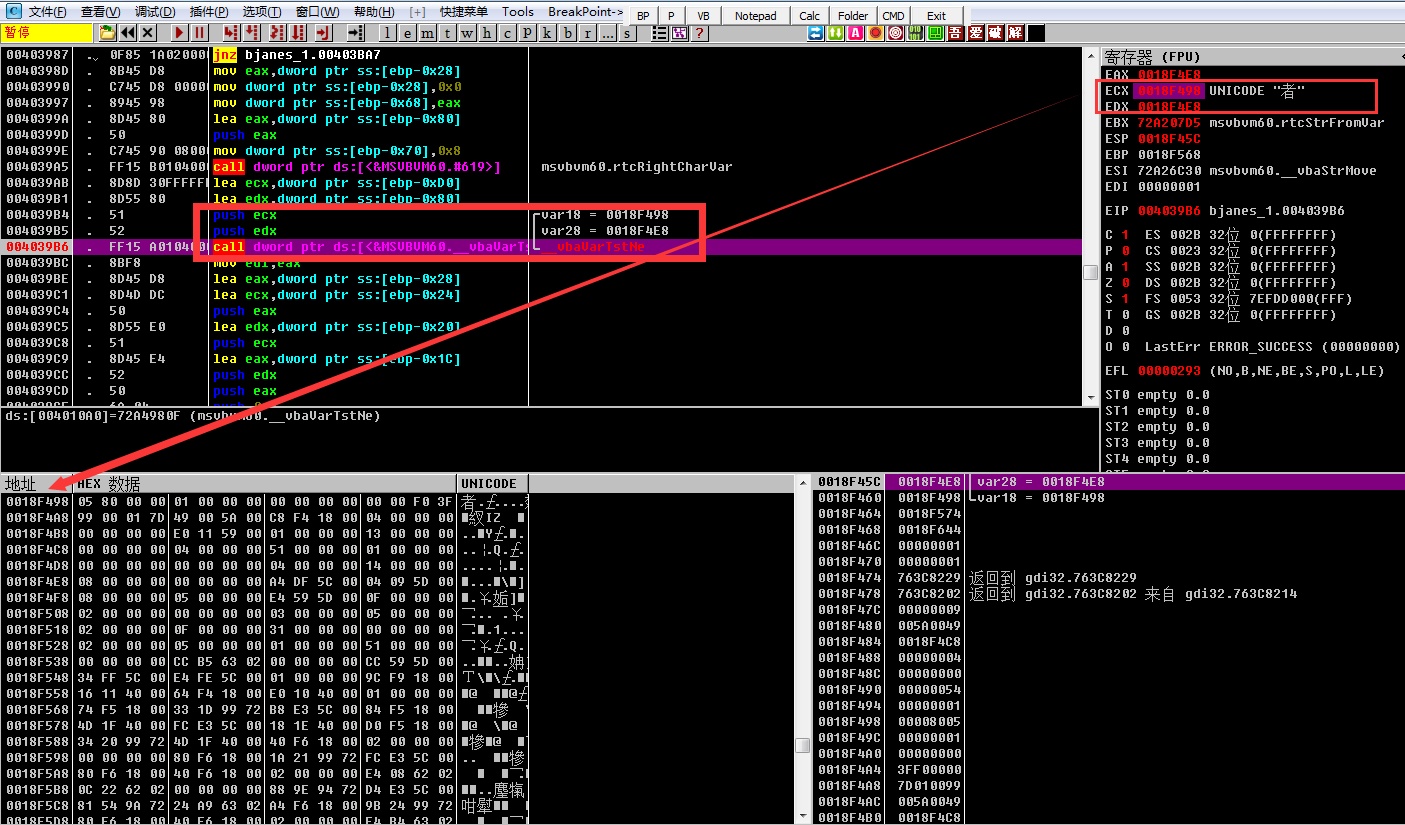This screenshot has height=825, width=1405.
Task: Open the 插件(P) menu
Action: (208, 12)
